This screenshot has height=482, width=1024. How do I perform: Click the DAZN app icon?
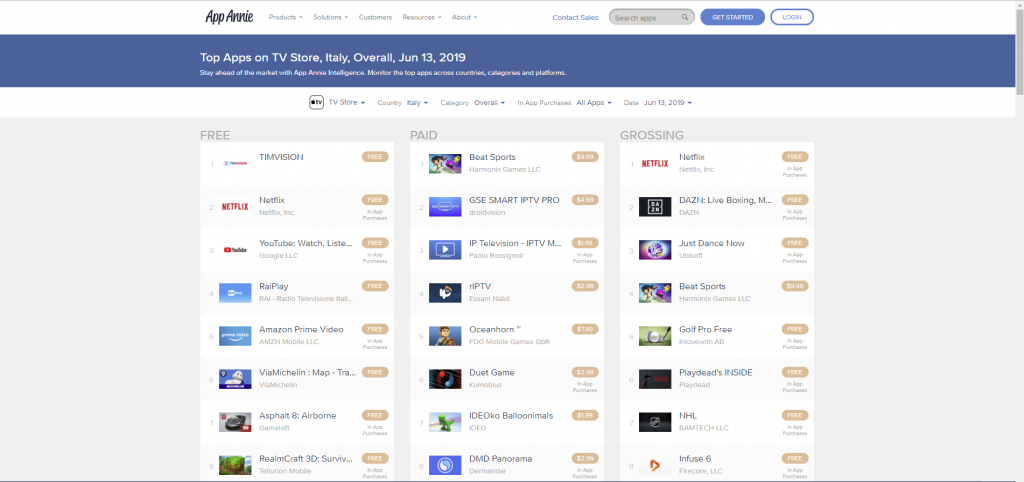[655, 207]
